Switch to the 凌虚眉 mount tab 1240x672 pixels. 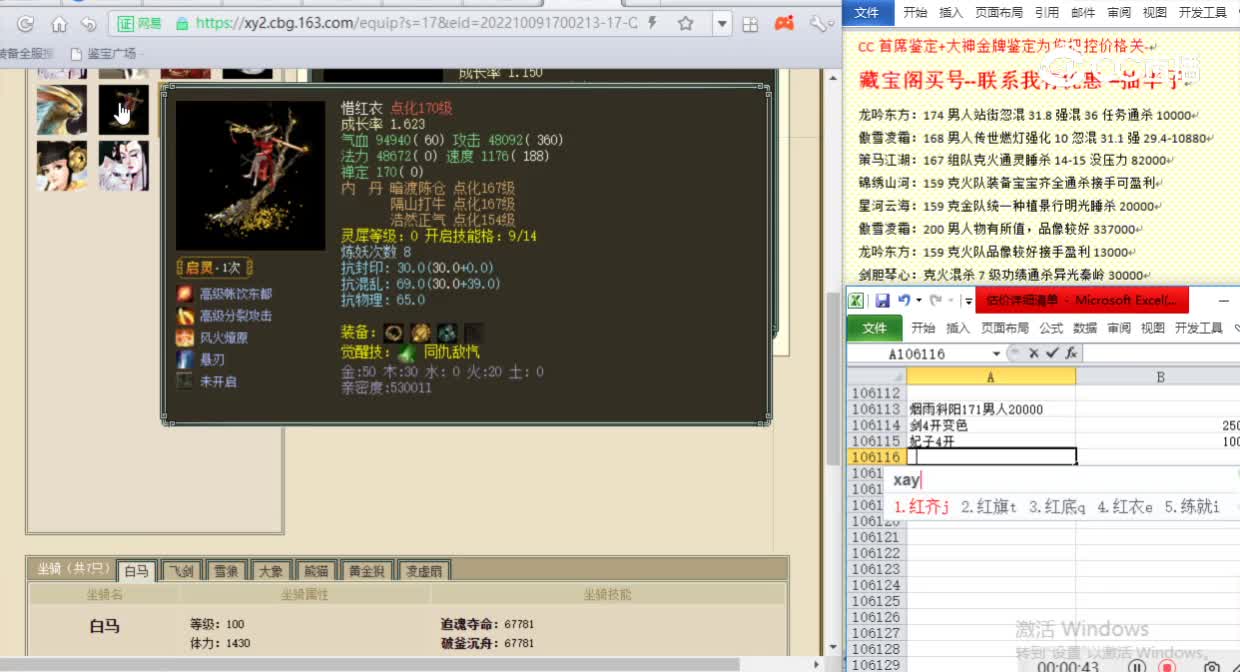point(424,571)
